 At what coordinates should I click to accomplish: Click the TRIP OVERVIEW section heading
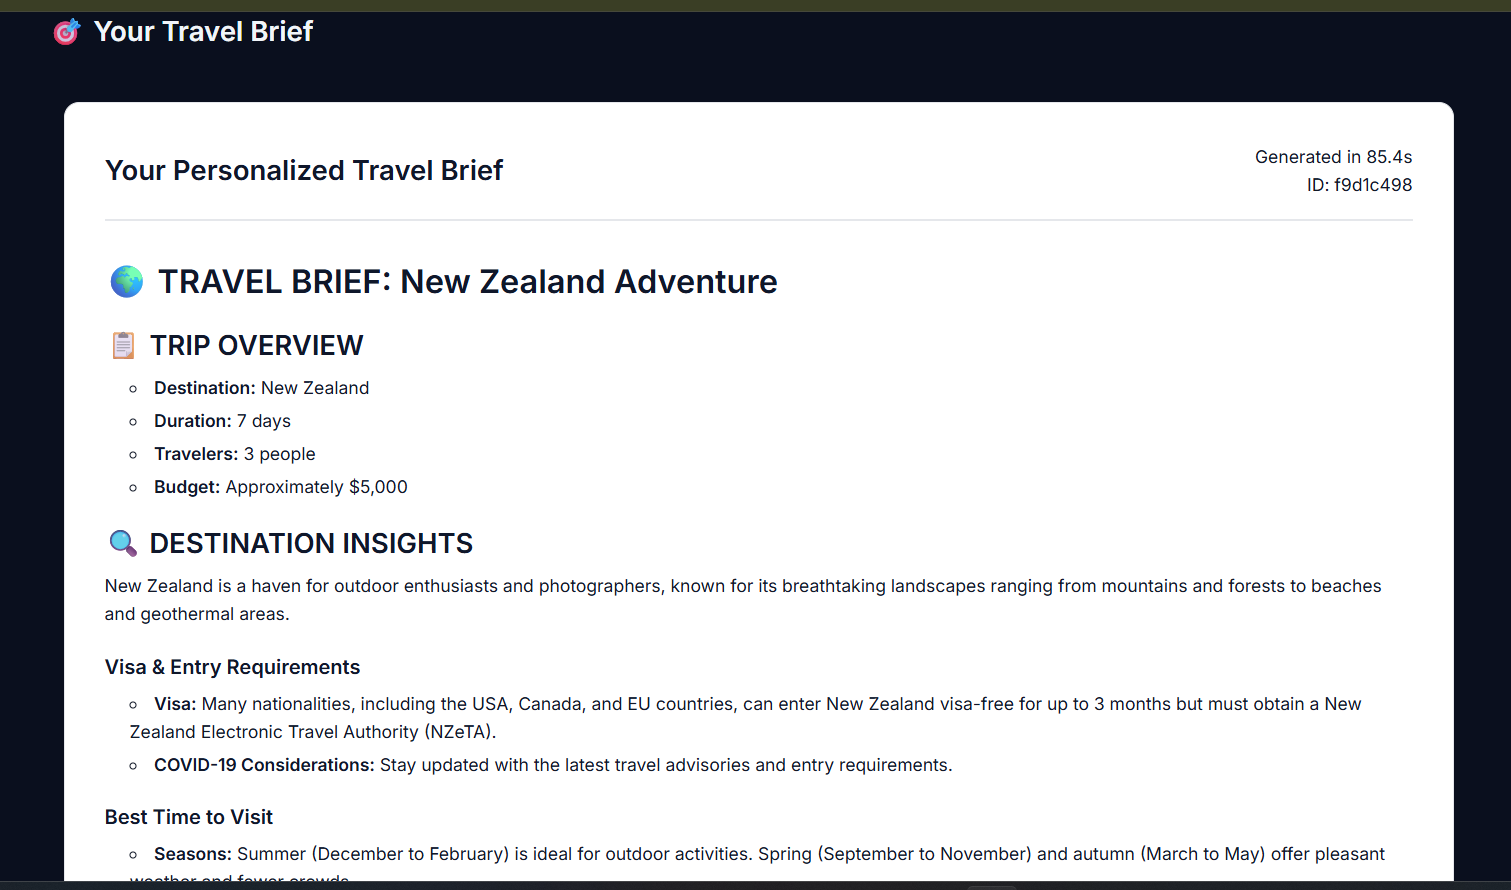click(256, 345)
